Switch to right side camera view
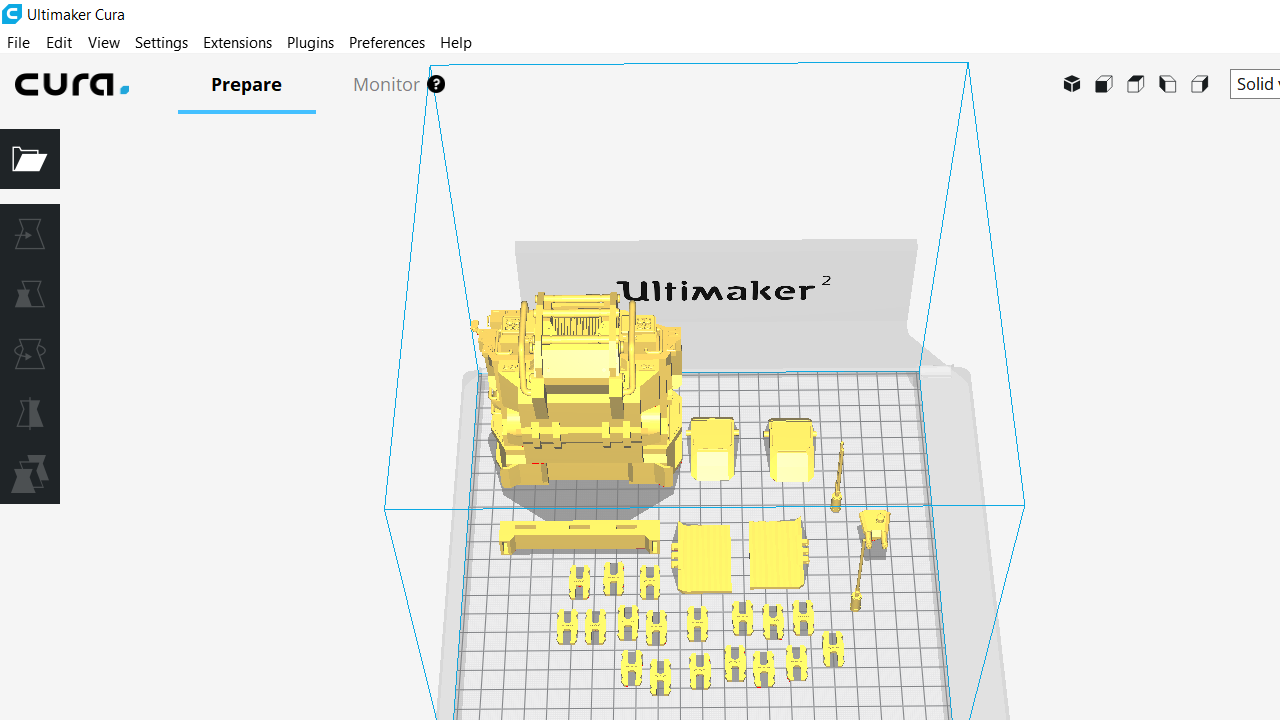 point(1200,84)
